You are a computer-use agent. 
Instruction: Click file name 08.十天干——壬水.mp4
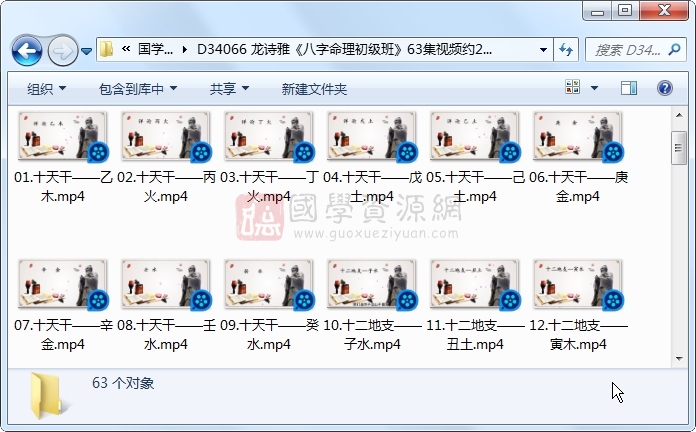click(x=166, y=335)
